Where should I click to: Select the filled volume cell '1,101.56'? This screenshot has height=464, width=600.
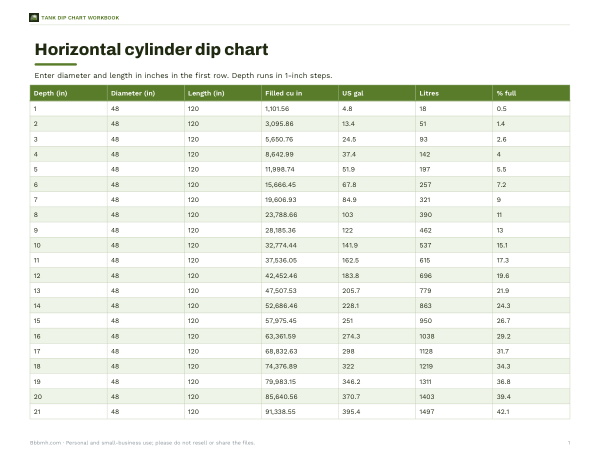(x=300, y=109)
